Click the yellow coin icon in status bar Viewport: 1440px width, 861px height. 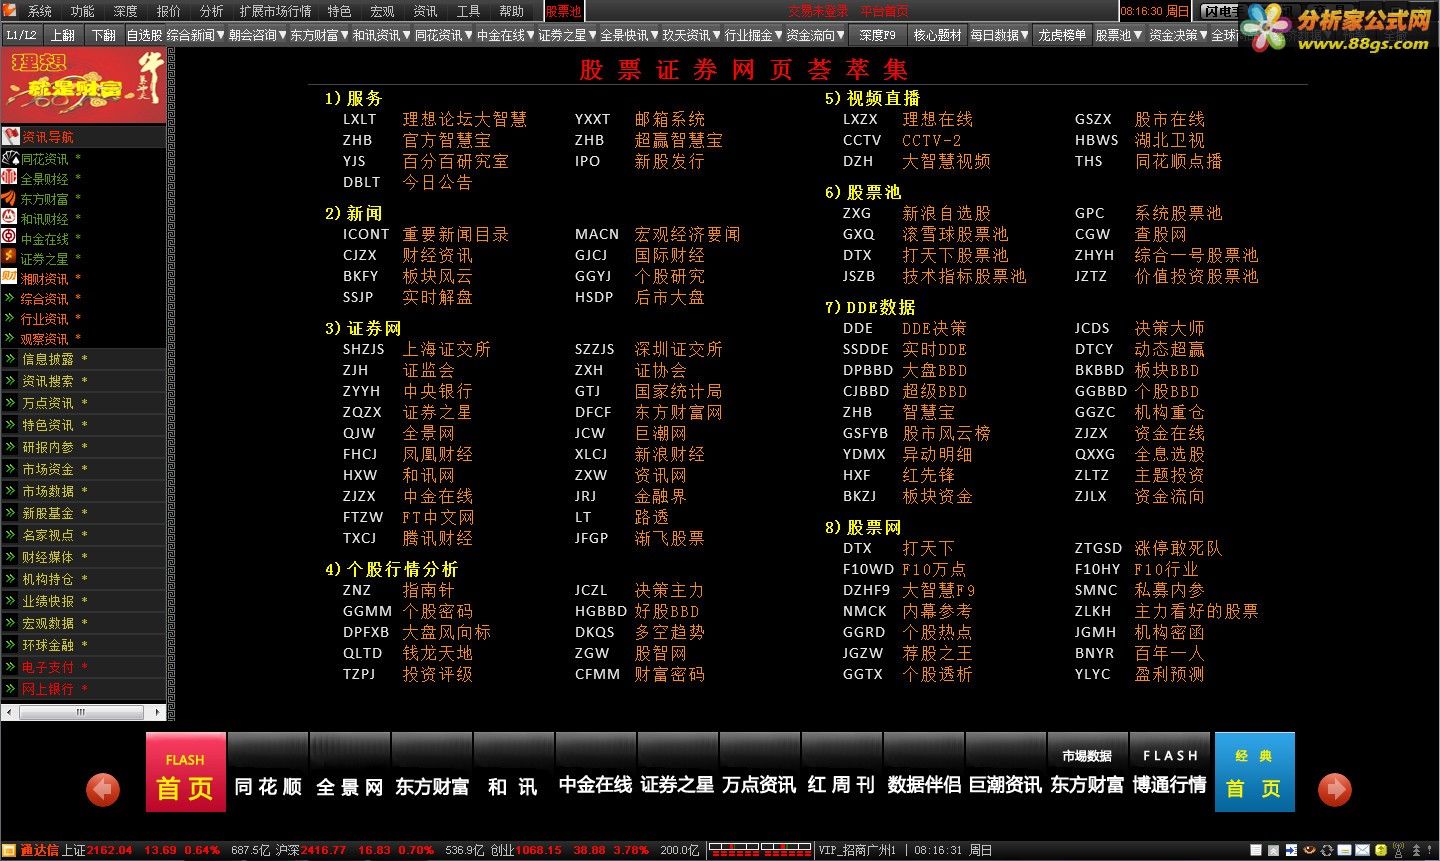click(1381, 850)
